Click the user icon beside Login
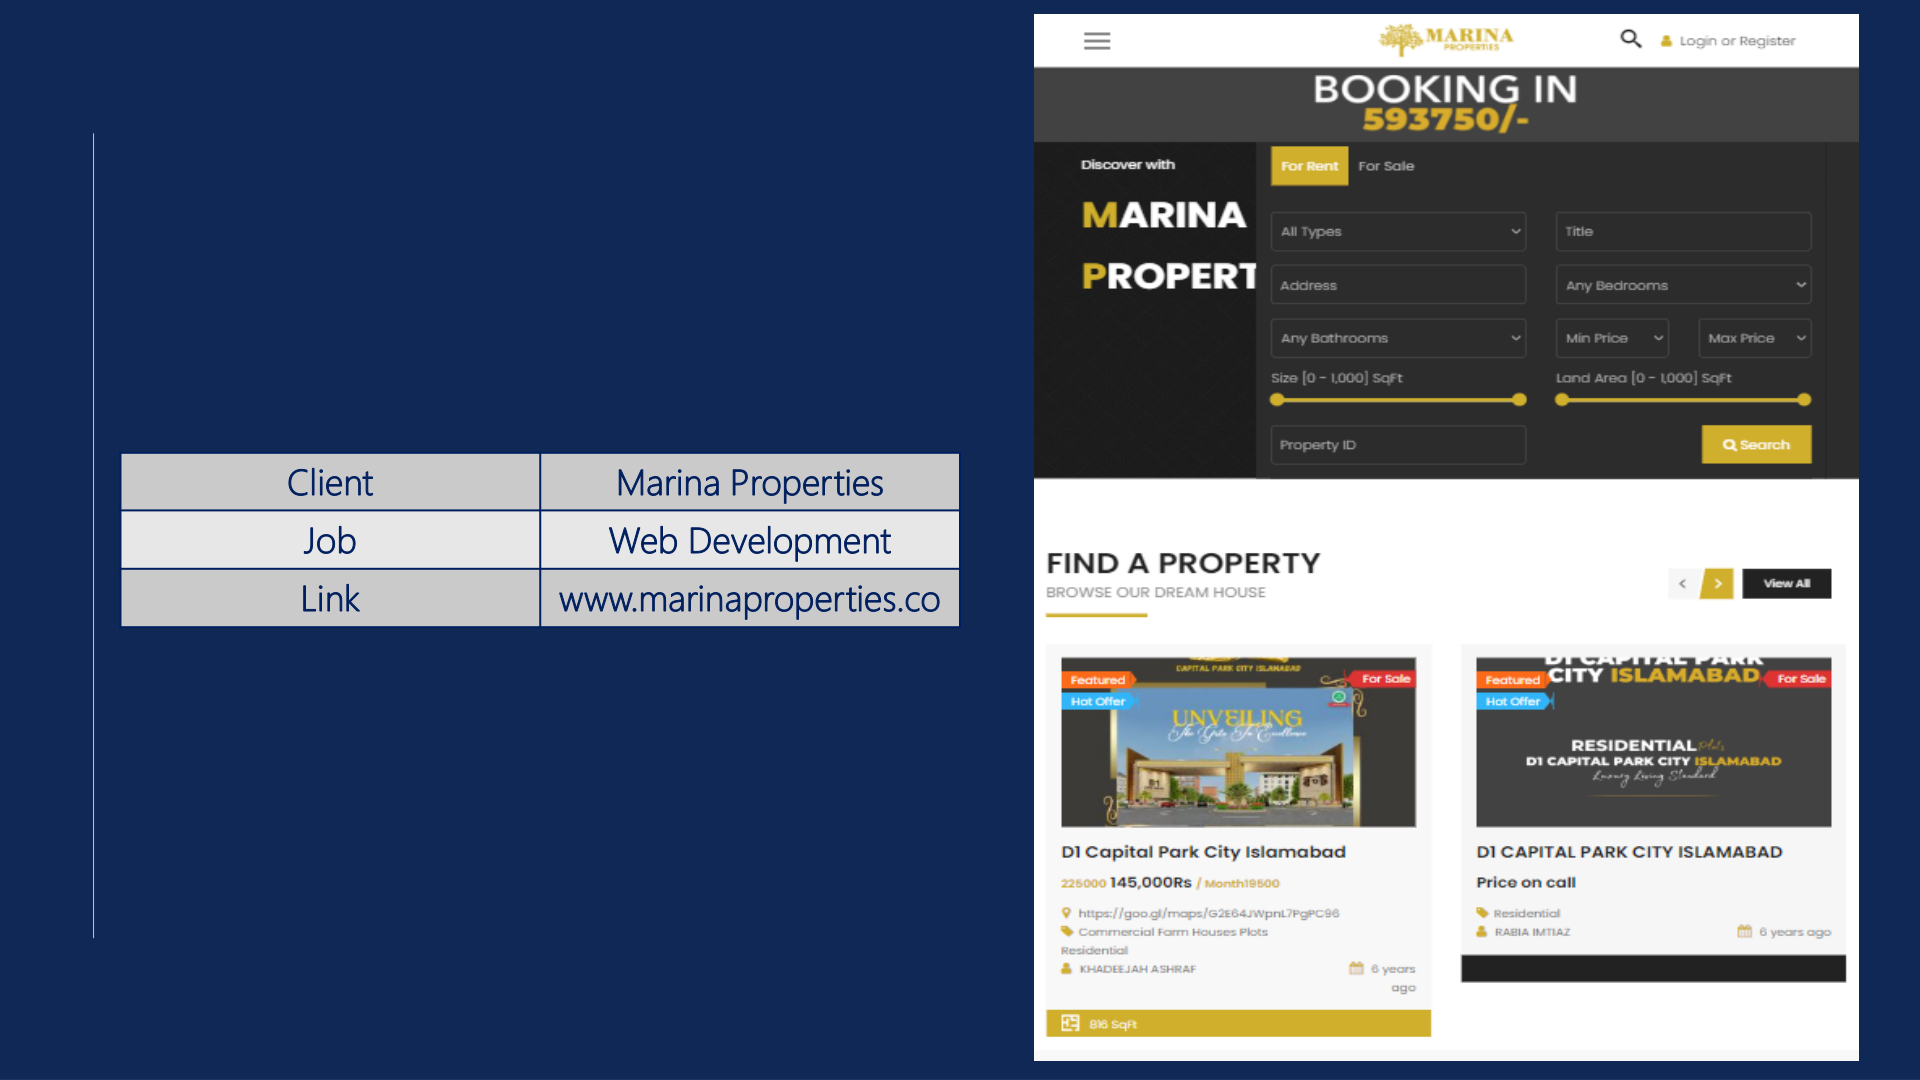The height and width of the screenshot is (1080, 1920). tap(1666, 41)
